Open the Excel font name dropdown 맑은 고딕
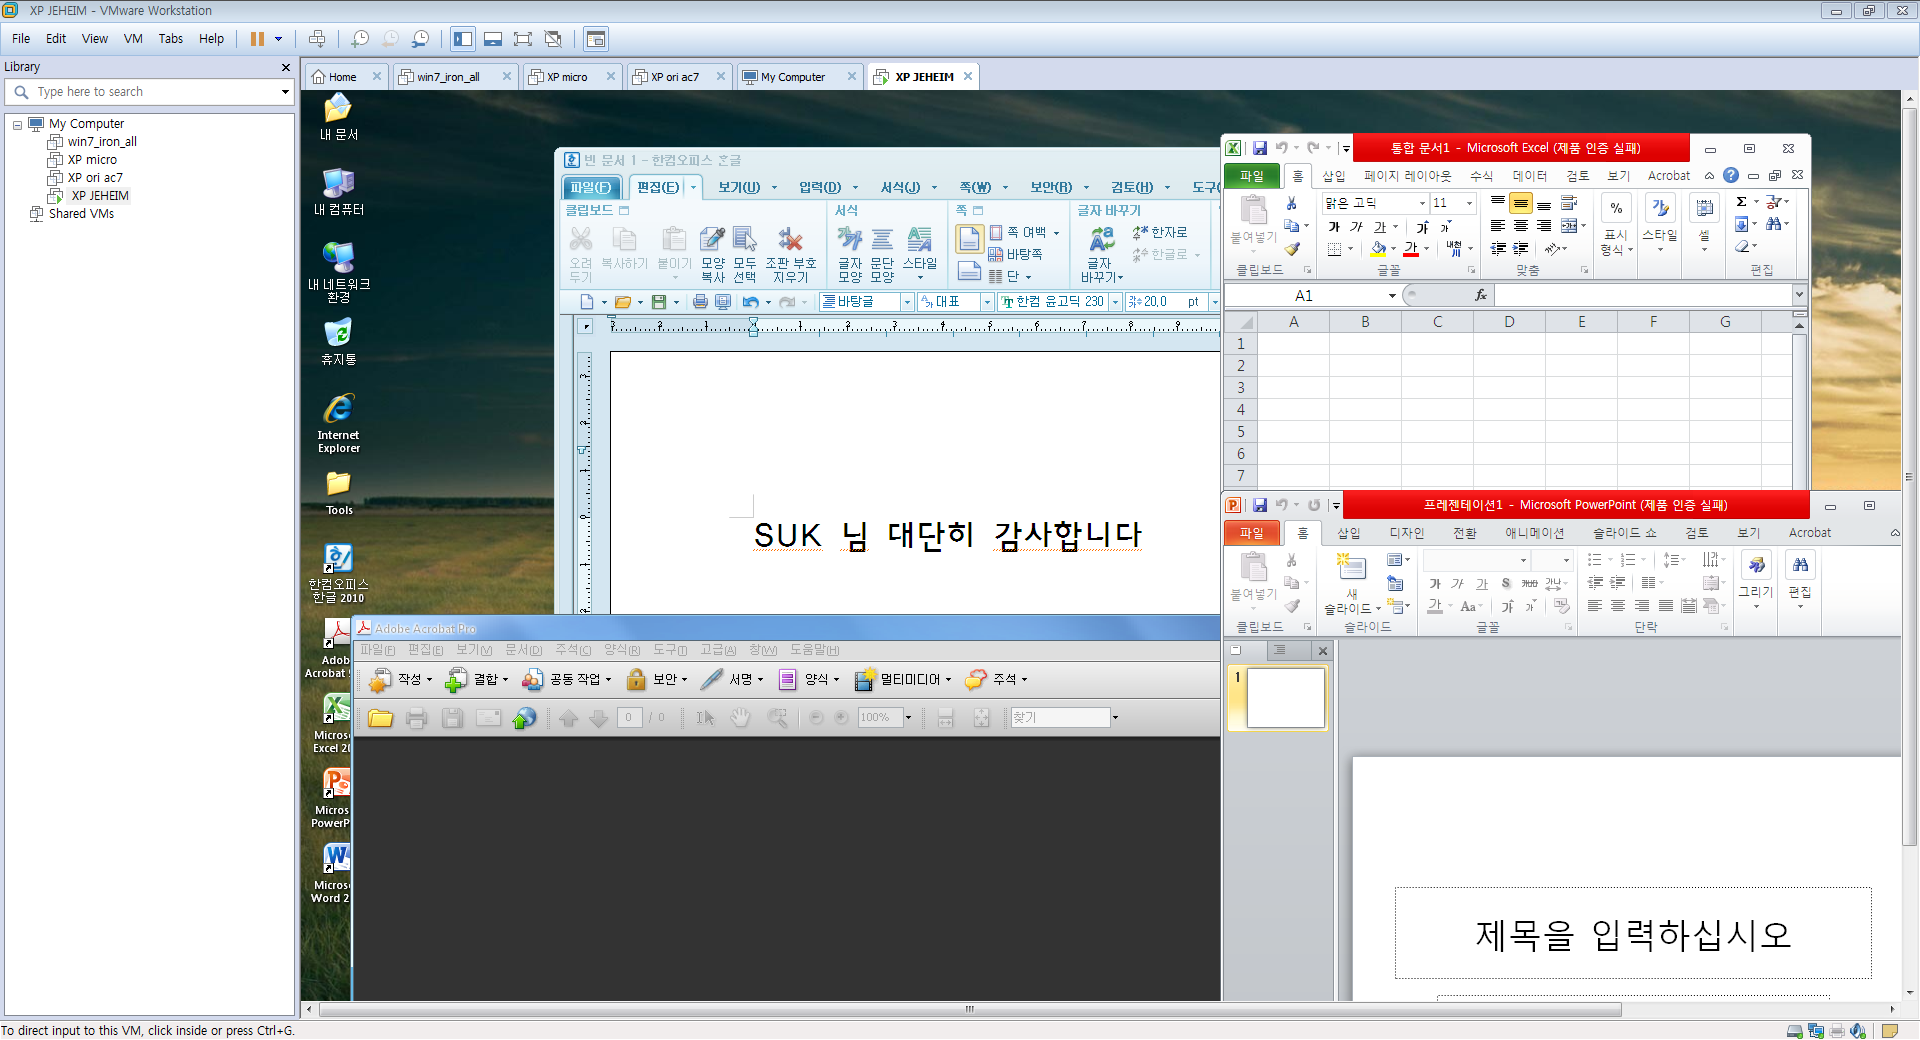 1422,203
